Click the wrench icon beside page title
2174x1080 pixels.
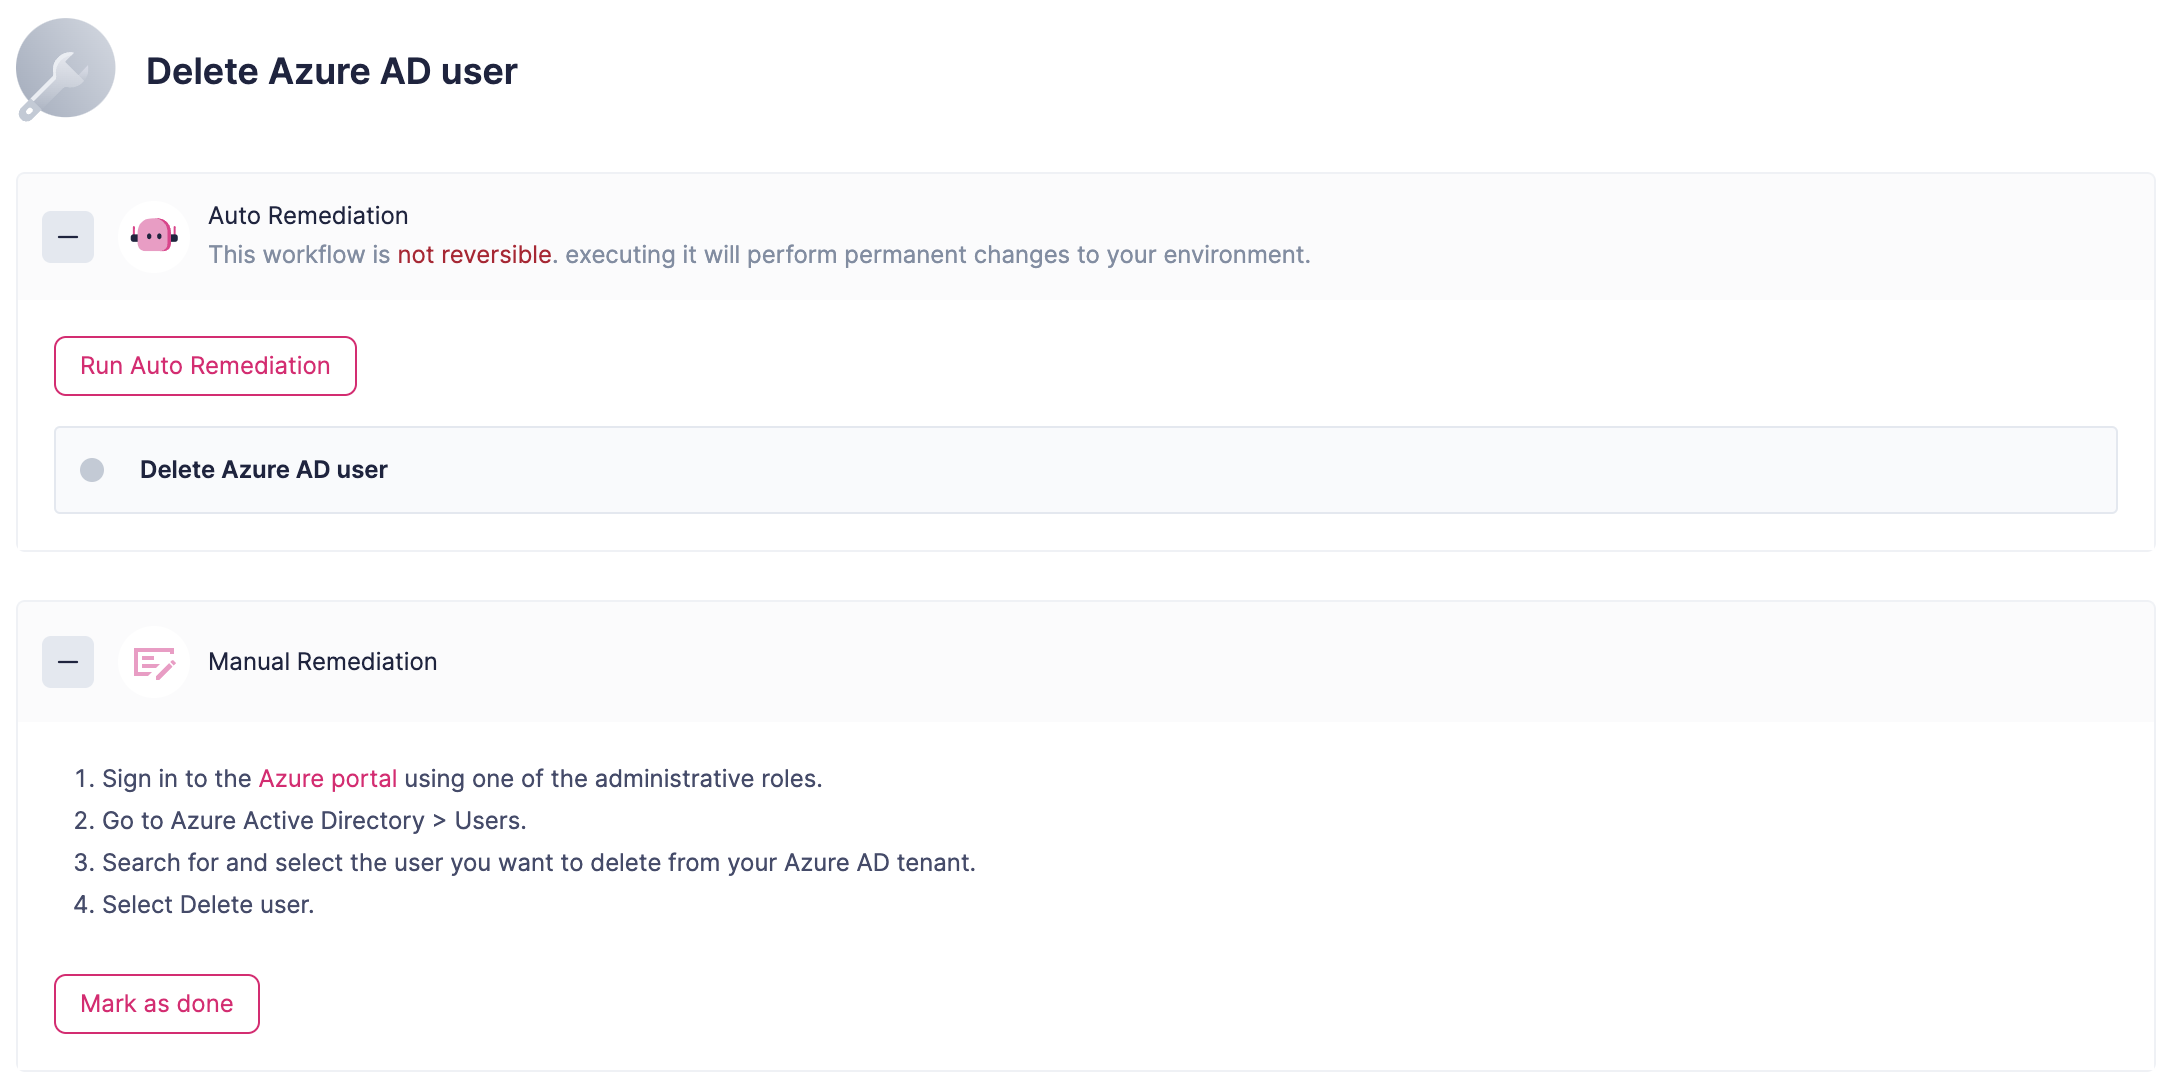click(x=65, y=69)
